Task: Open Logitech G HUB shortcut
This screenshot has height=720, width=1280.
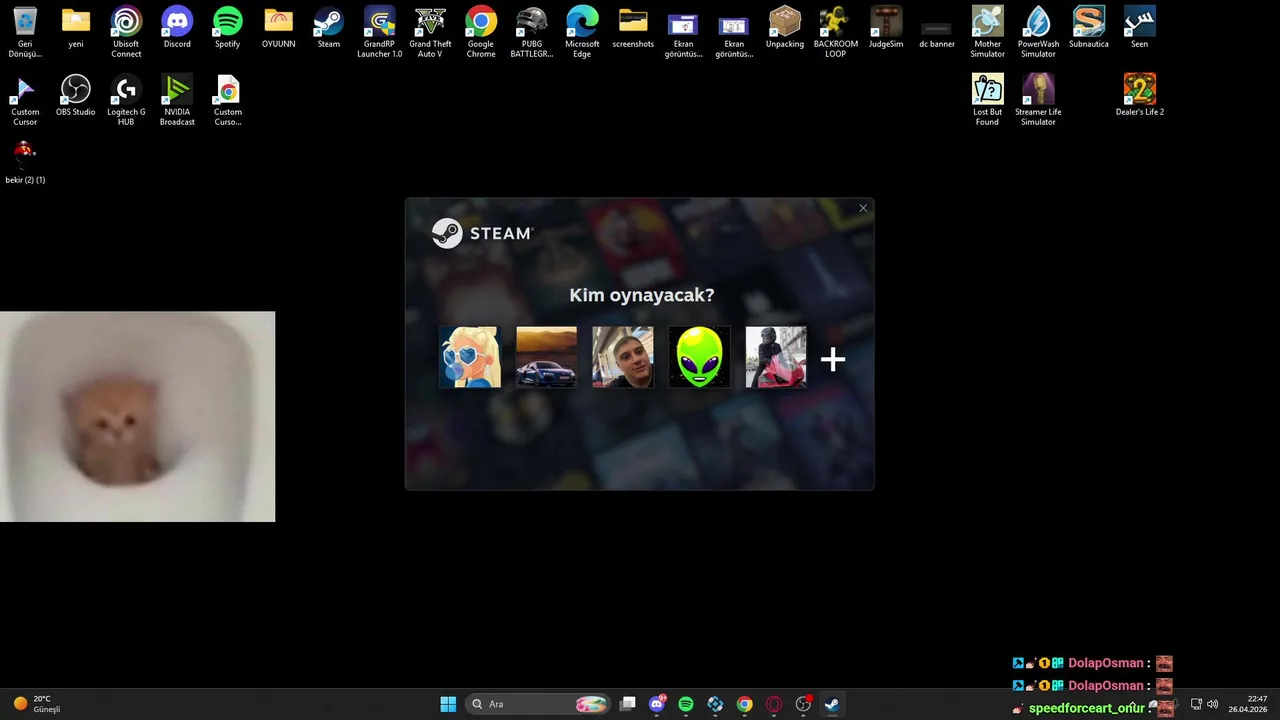Action: click(x=126, y=99)
